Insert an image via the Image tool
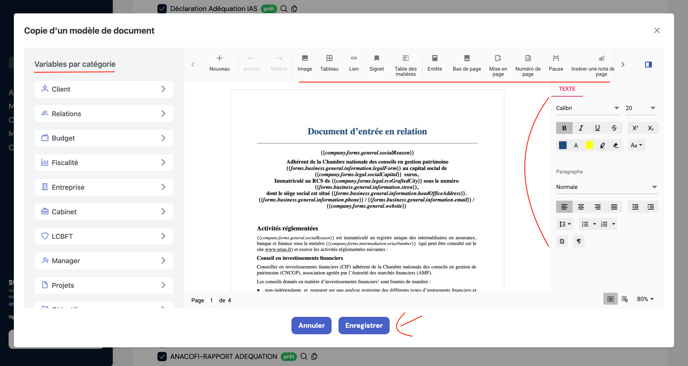The width and height of the screenshot is (688, 366). [305, 63]
